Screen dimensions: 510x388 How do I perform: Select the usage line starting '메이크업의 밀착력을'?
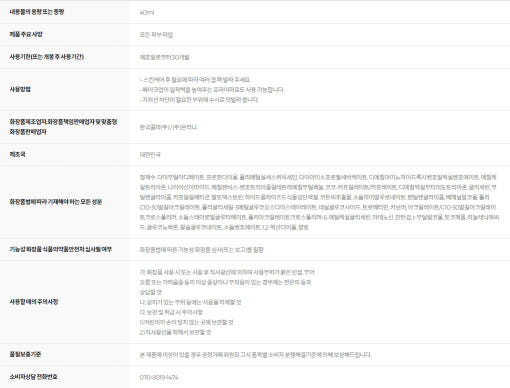pos(212,90)
